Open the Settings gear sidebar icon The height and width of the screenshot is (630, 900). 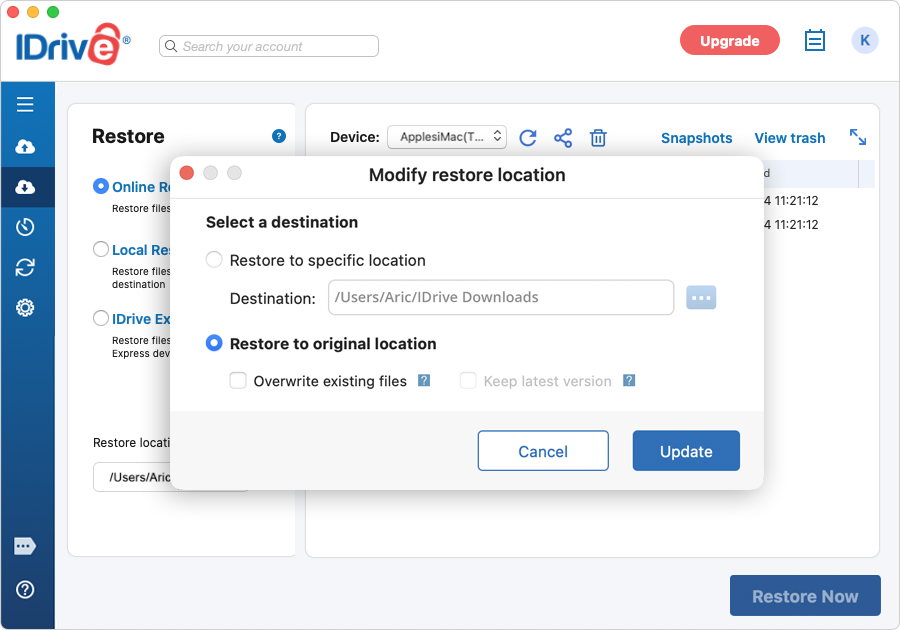pos(25,307)
